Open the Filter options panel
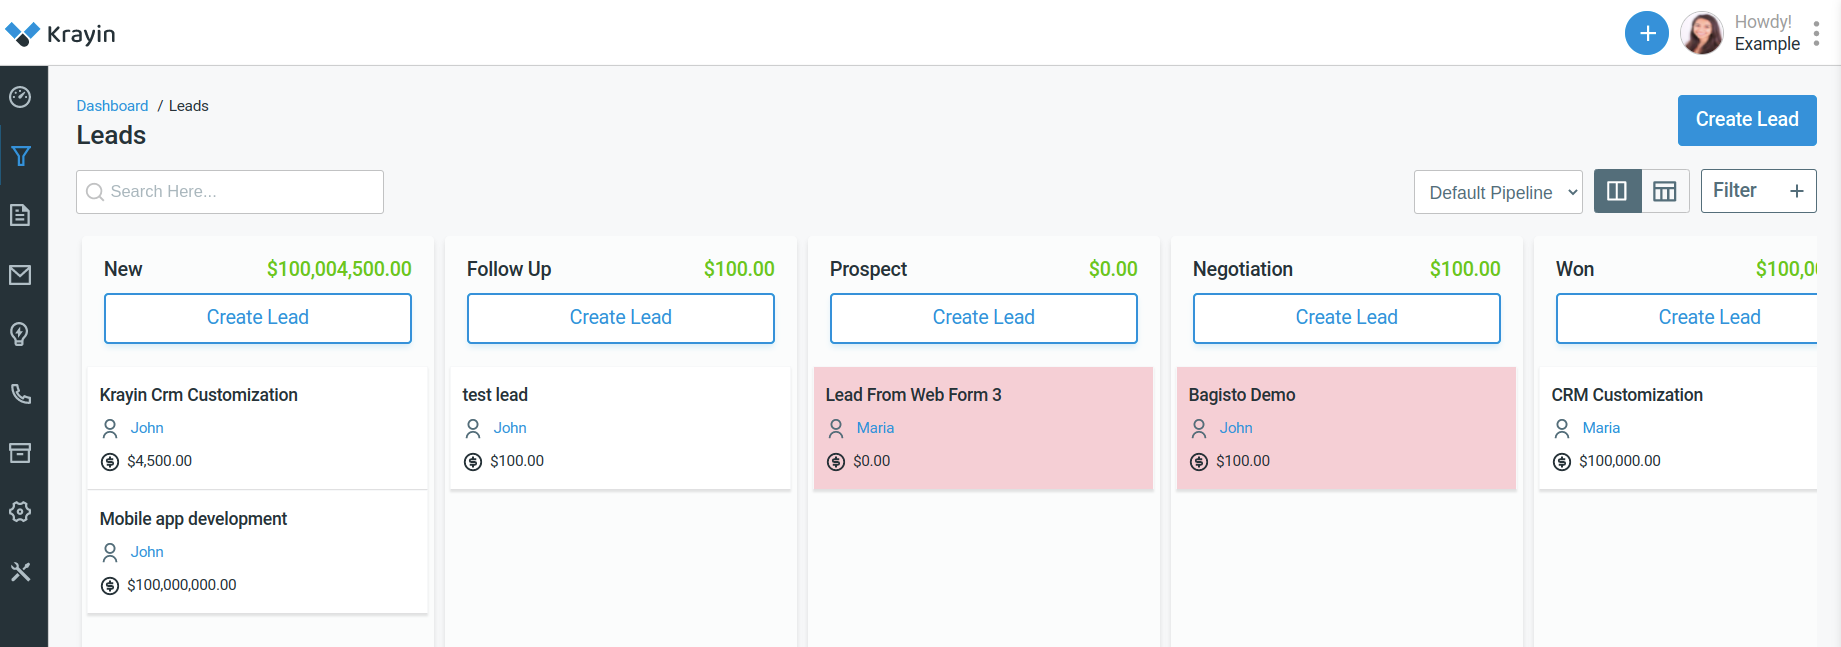 (1758, 191)
